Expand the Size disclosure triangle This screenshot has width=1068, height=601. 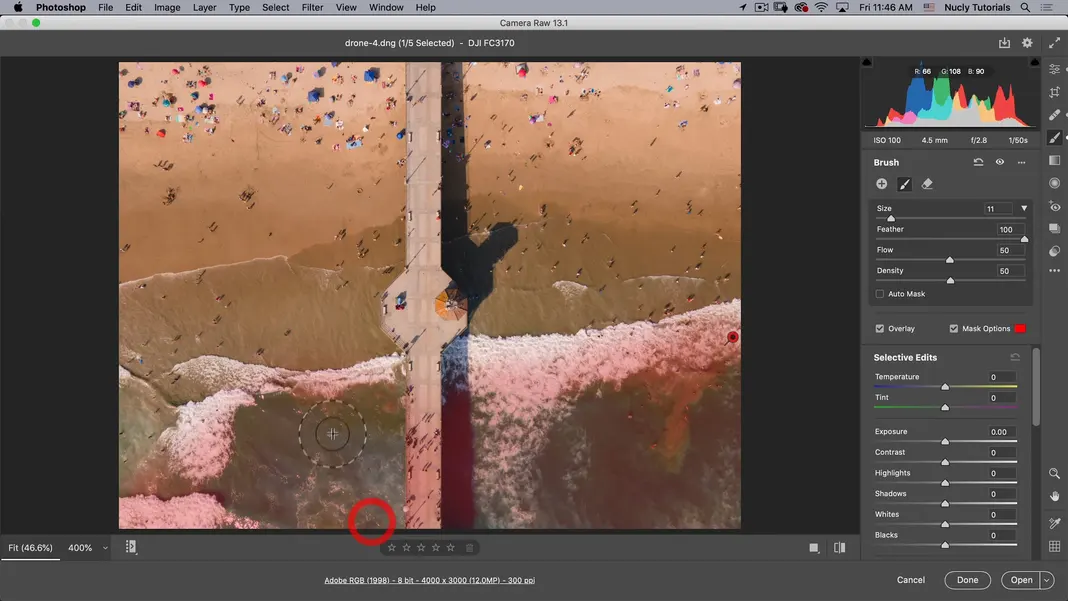[x=1024, y=209]
